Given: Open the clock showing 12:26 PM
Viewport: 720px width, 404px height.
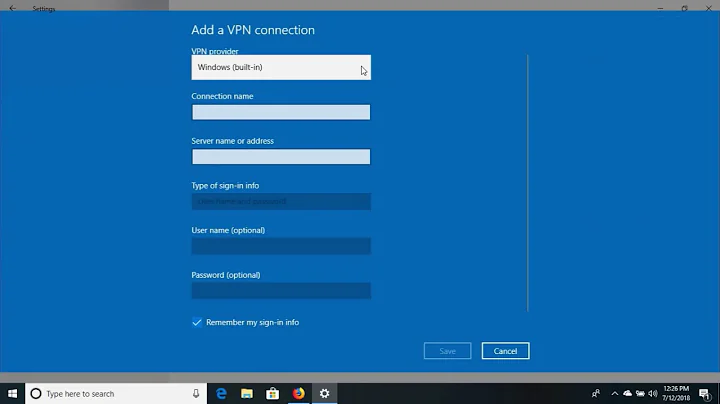Looking at the screenshot, I should (676, 393).
